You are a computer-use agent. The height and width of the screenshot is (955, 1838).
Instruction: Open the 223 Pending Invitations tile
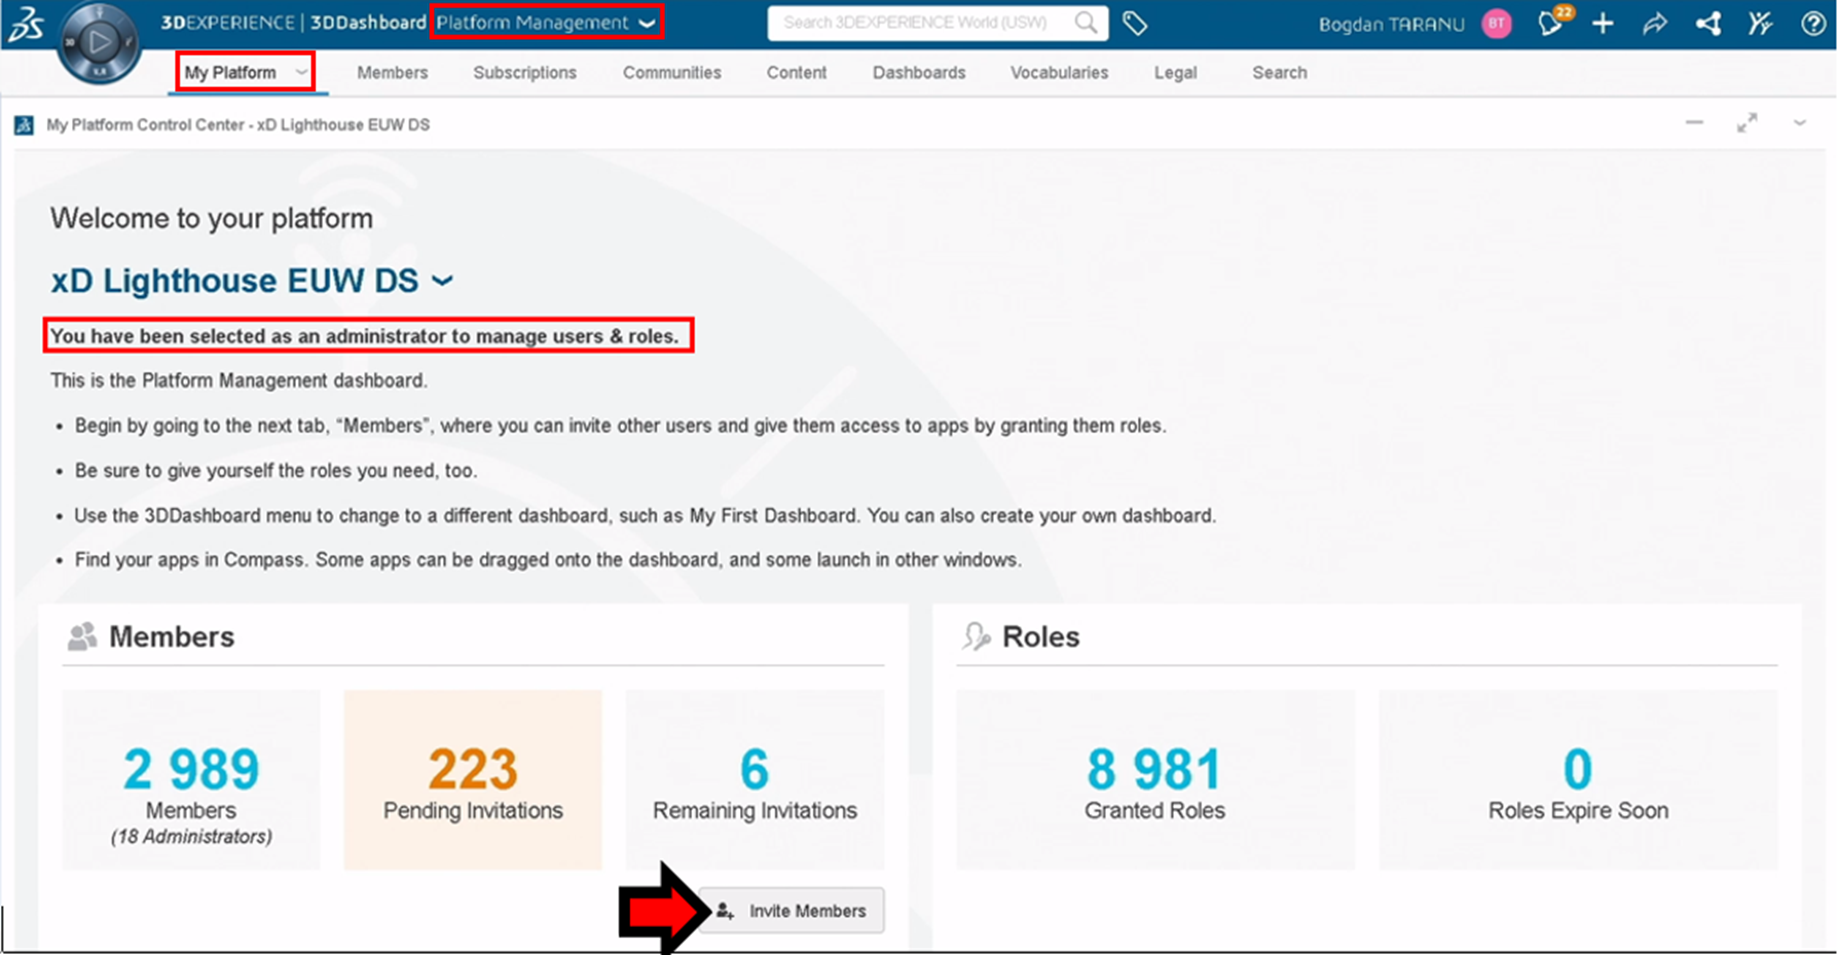473,780
